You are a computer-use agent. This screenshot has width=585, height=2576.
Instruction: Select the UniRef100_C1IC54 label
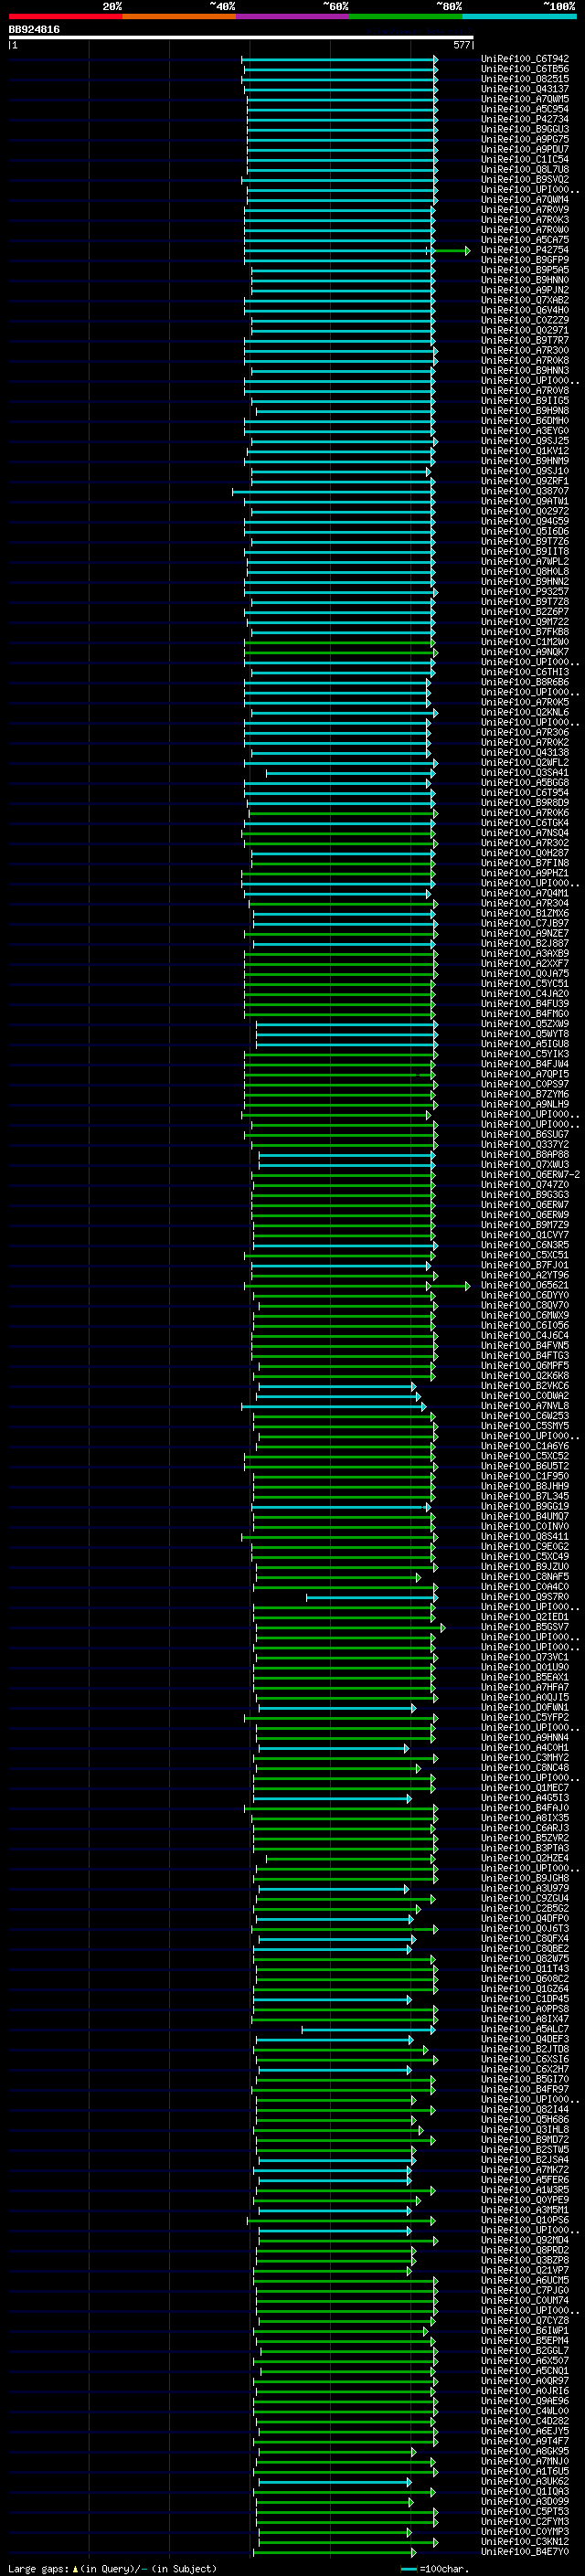[x=525, y=159]
